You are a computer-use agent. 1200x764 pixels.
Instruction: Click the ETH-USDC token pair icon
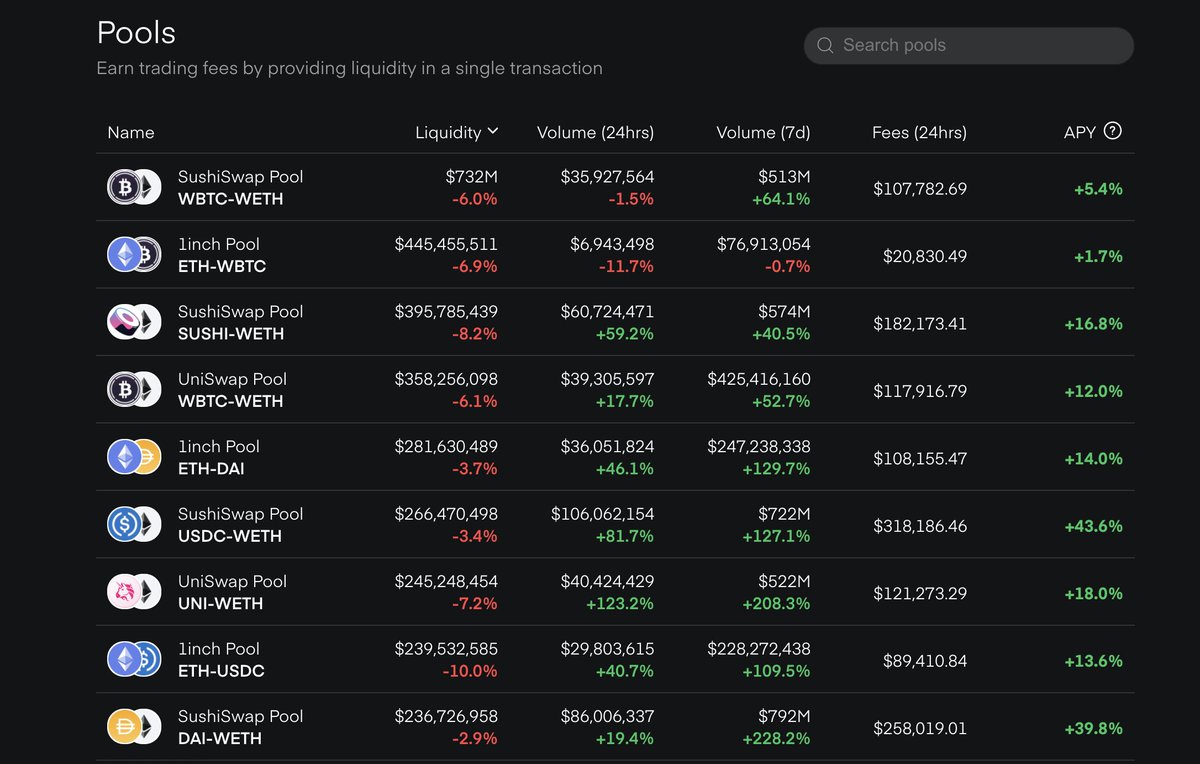134,660
